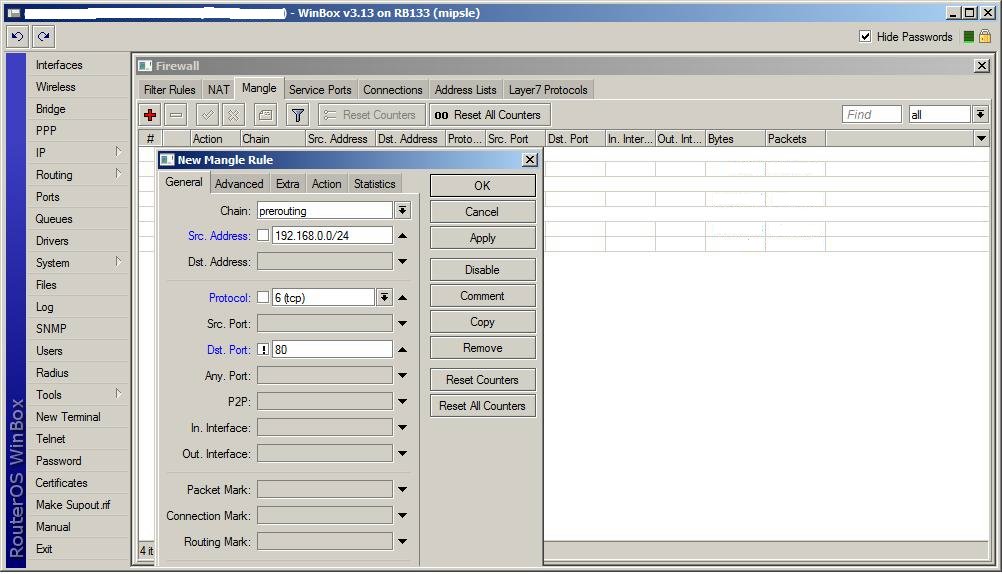The width and height of the screenshot is (1002, 574).
Task: Open the Connections tab
Action: pos(393,90)
